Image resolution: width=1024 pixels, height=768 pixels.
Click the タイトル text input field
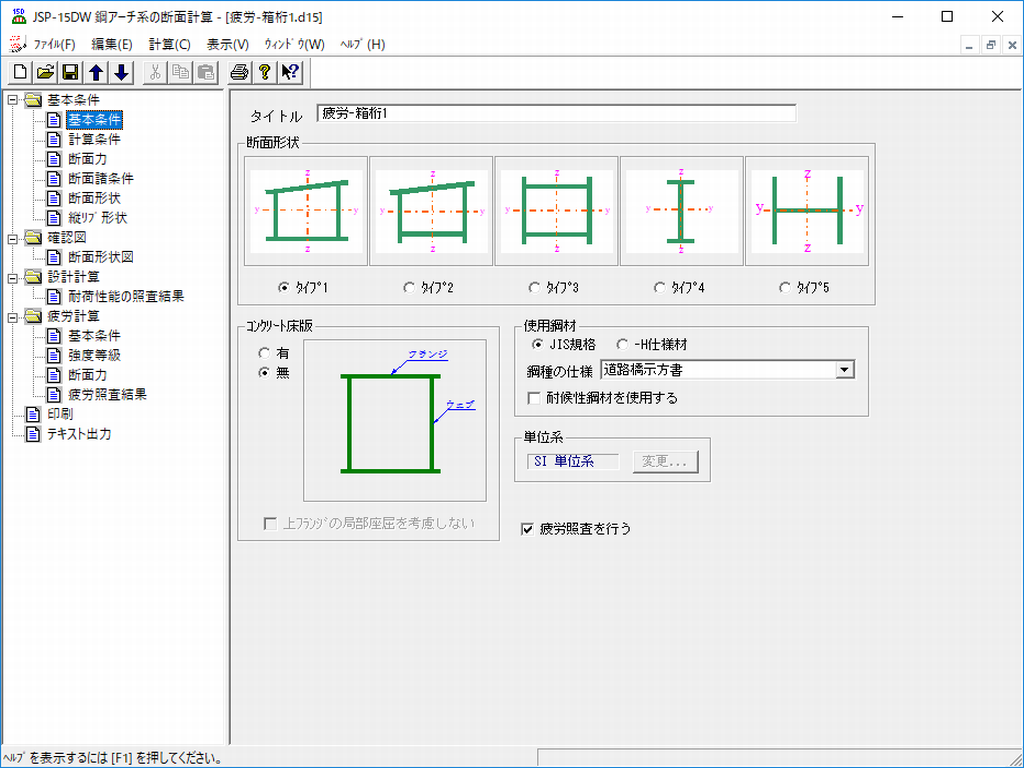(x=556, y=113)
